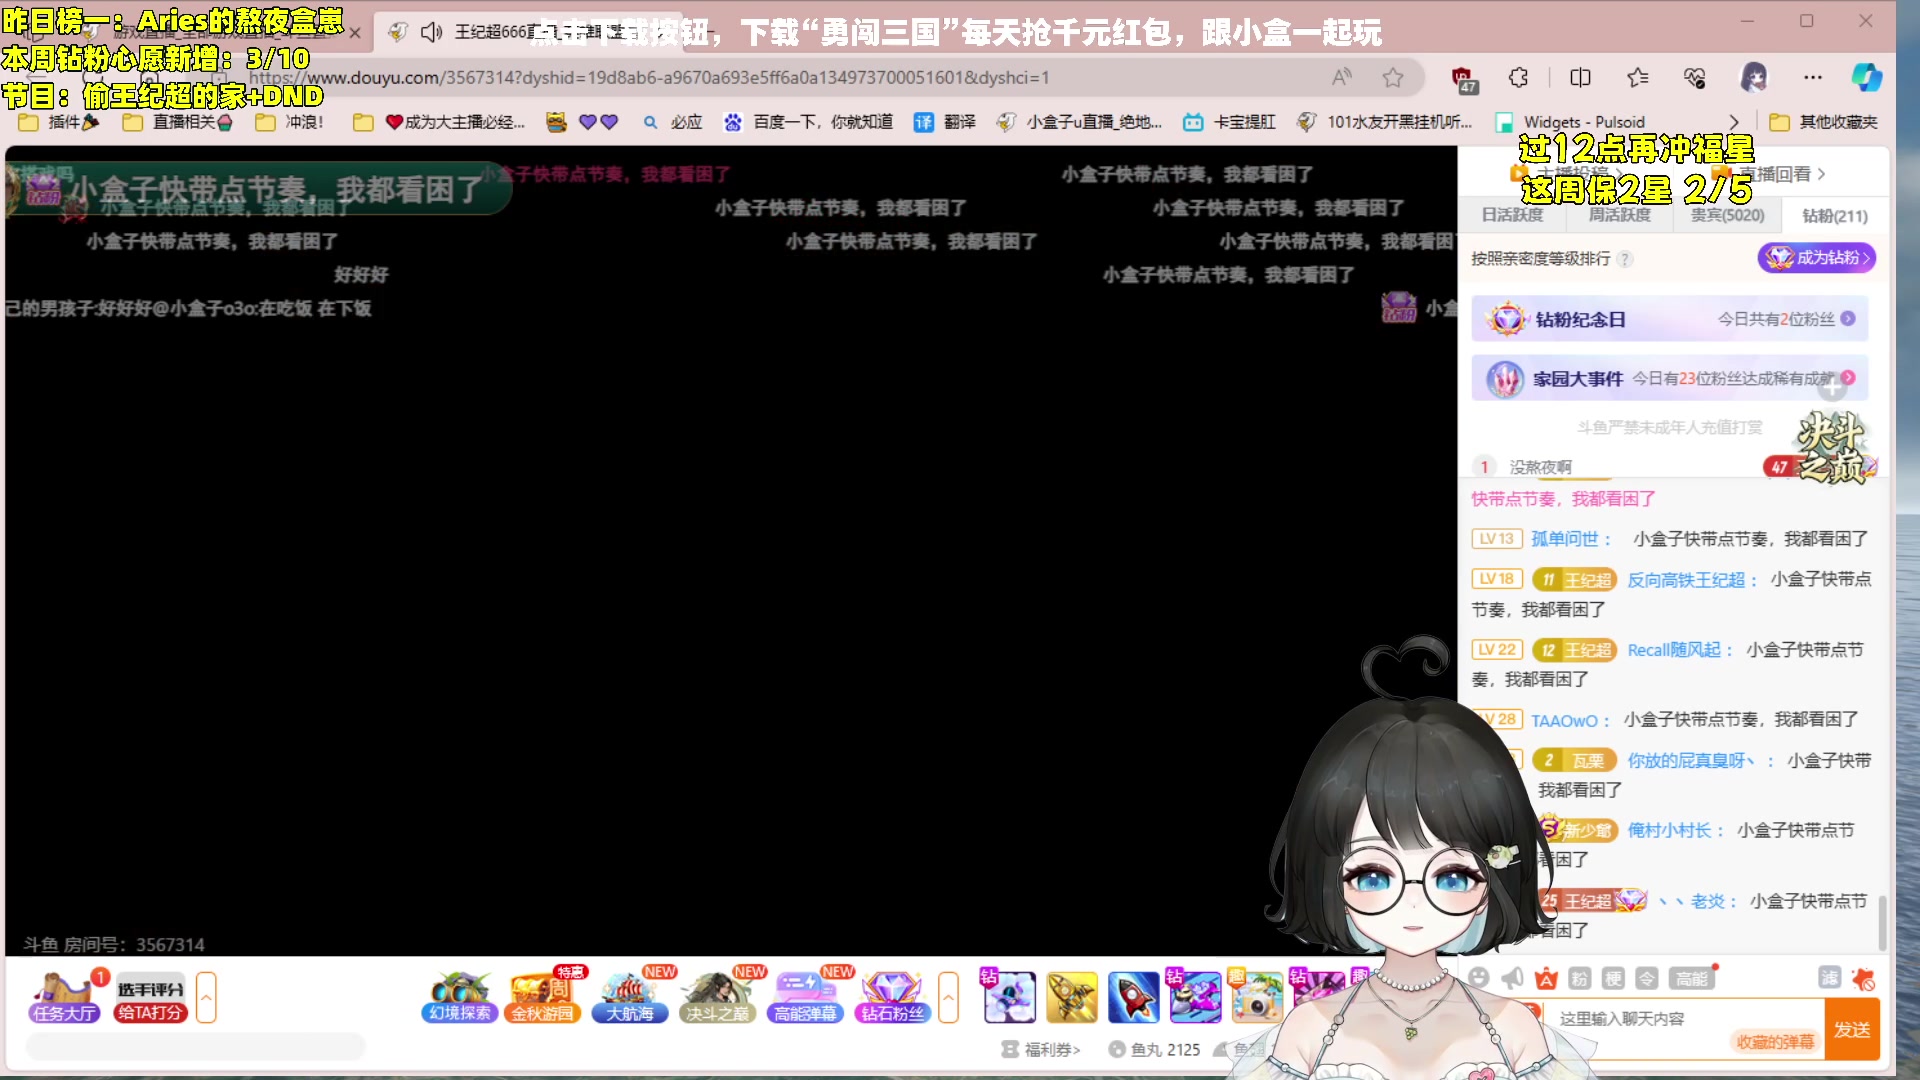Click the red rocket gift icon
This screenshot has height=1080, width=1920.
pyautogui.click(x=1133, y=997)
